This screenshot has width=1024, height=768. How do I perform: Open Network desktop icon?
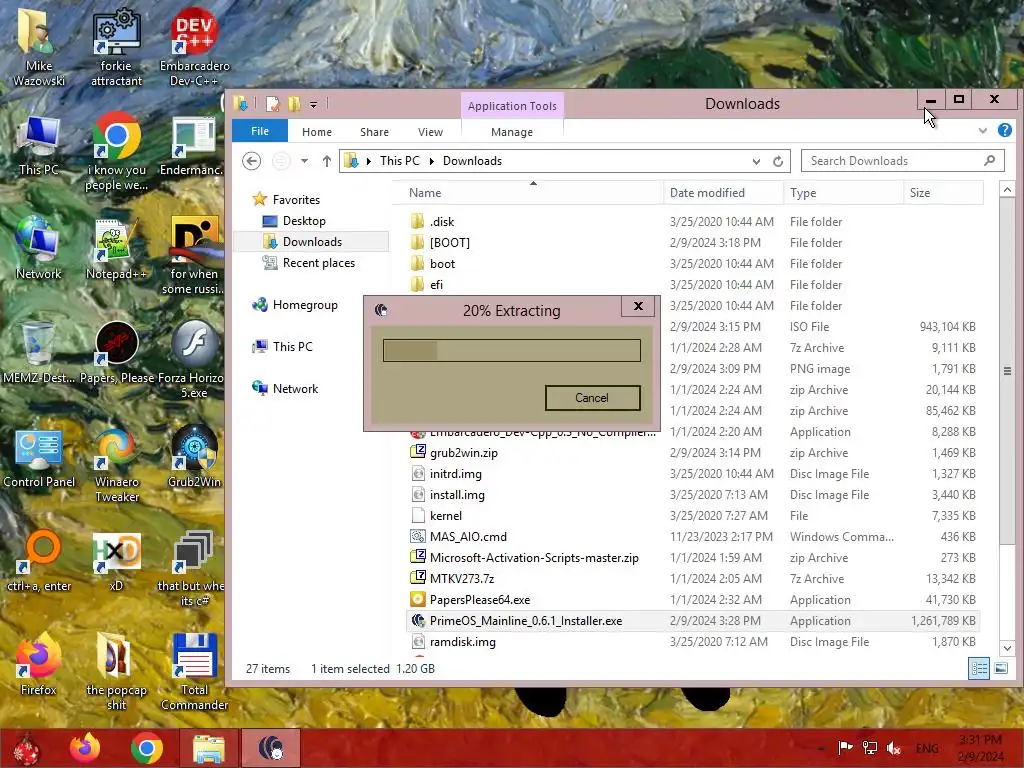point(39,249)
